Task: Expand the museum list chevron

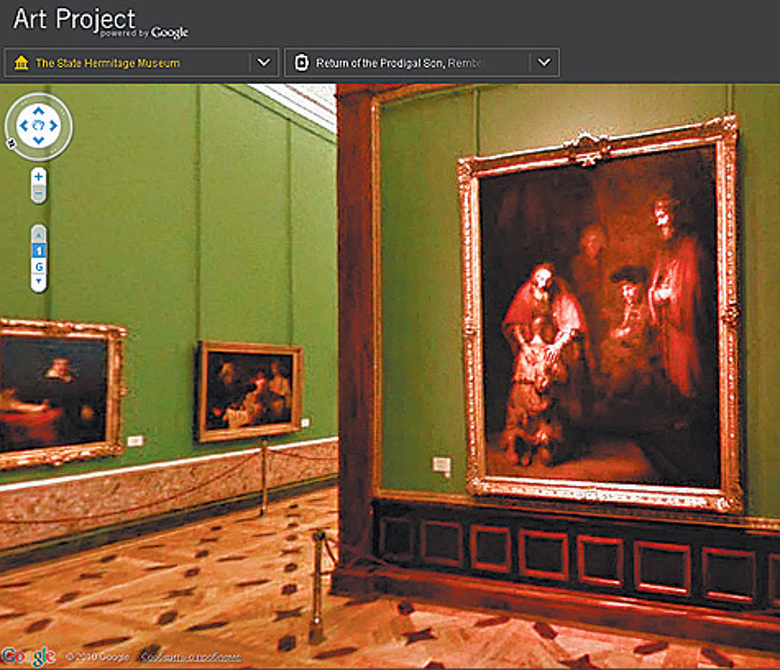Action: pyautogui.click(x=264, y=63)
